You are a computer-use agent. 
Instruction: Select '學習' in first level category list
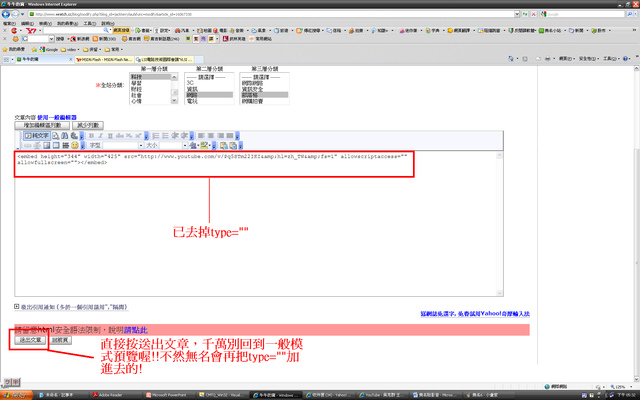150,83
